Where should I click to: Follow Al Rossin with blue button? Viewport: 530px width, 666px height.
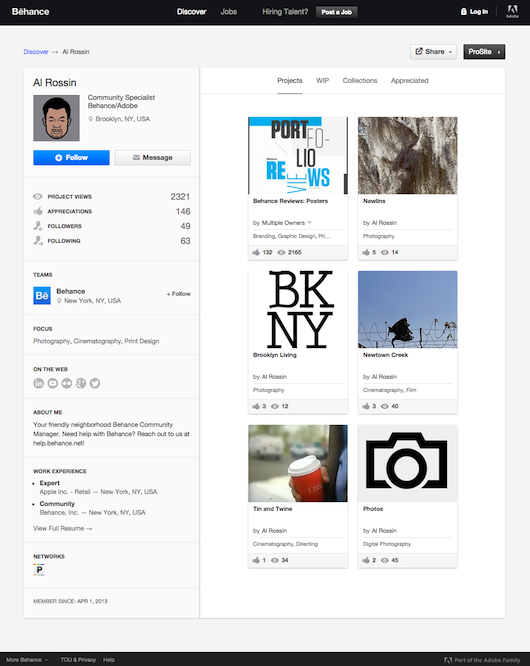point(71,158)
